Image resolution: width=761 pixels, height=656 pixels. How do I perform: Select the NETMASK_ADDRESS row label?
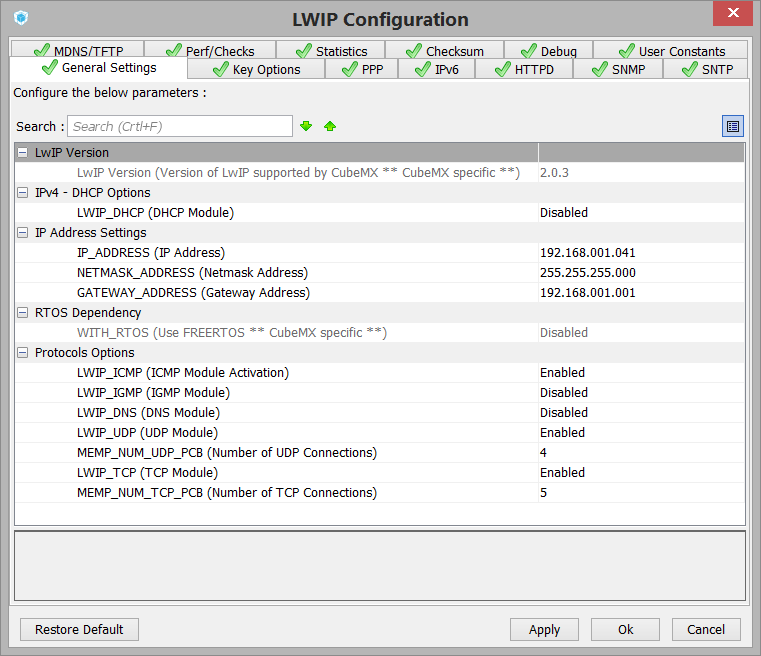[x=192, y=273]
